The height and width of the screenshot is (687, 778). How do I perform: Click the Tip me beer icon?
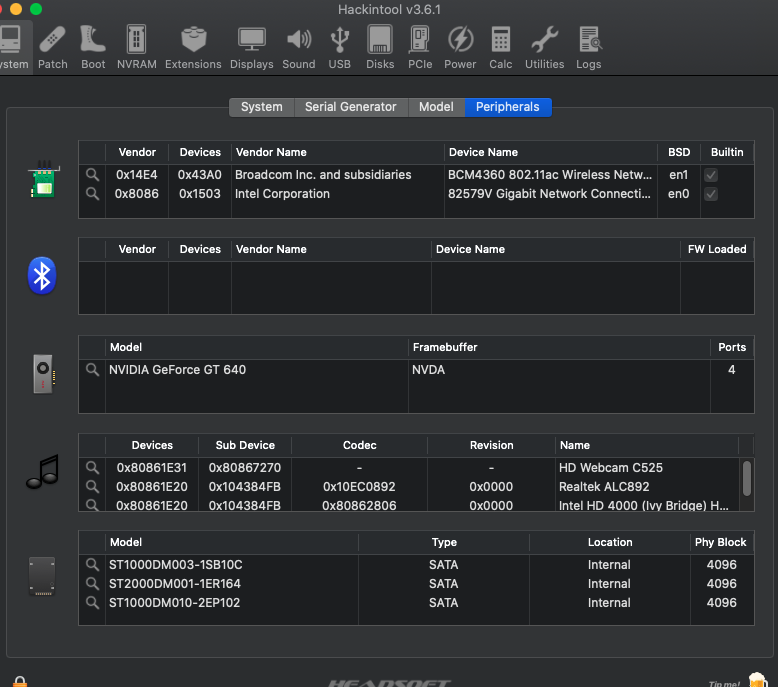pos(758,680)
